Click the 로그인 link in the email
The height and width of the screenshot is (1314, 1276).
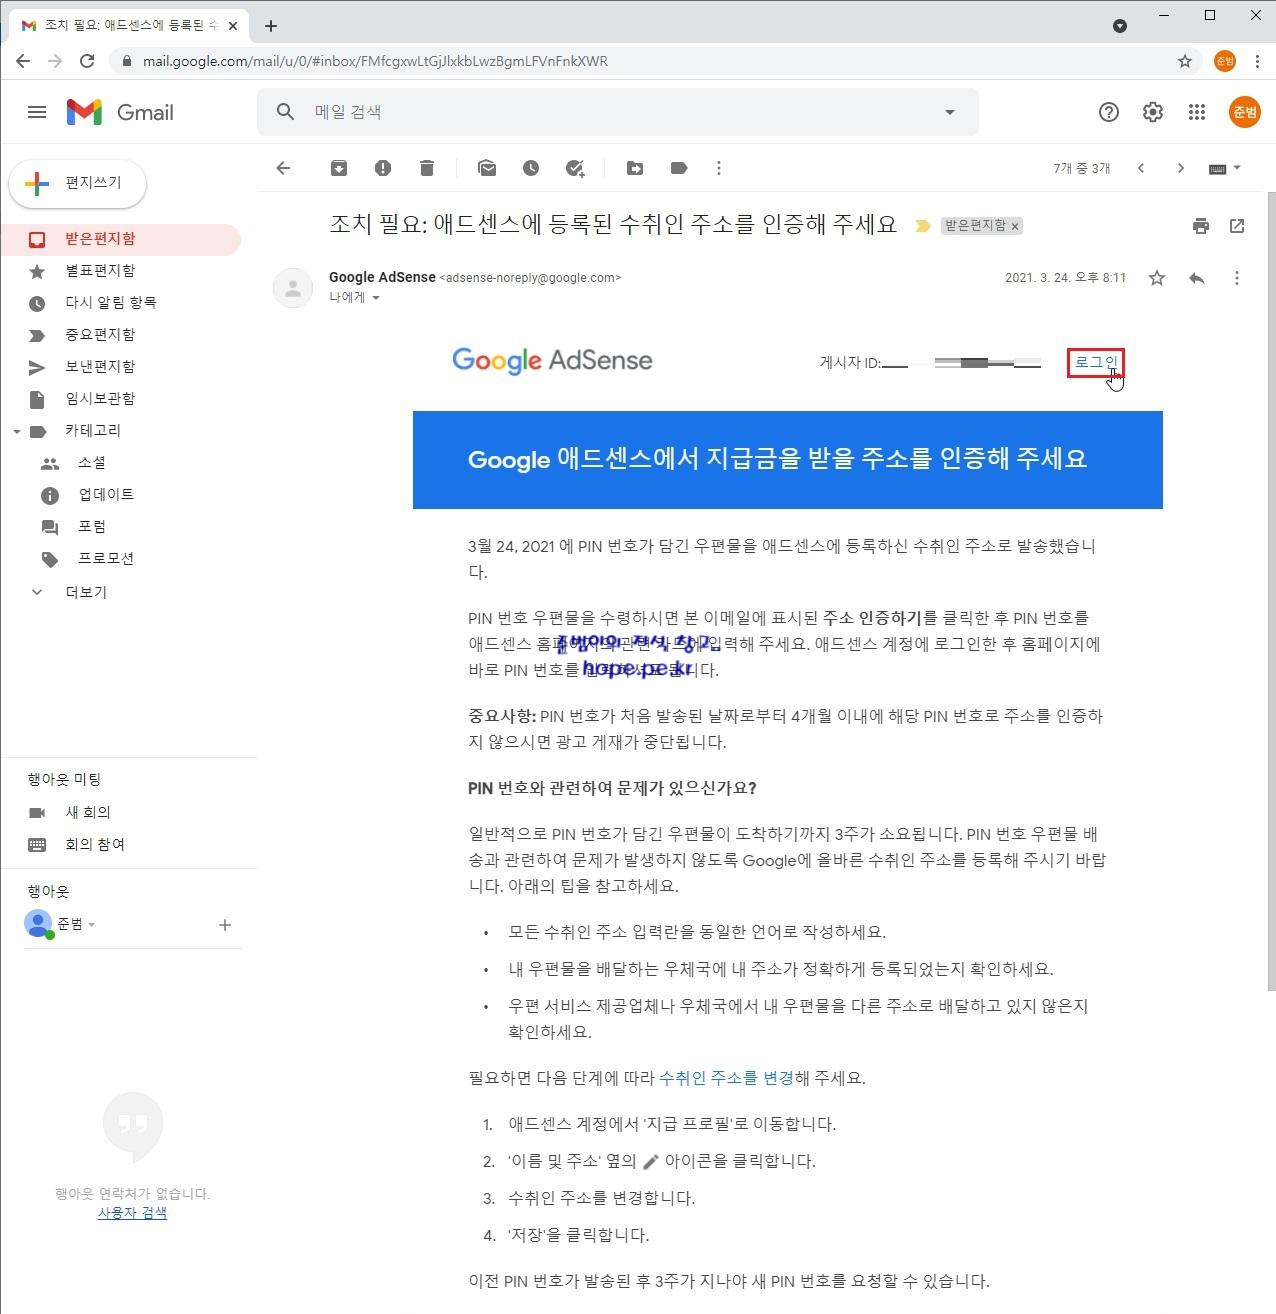pos(1095,362)
